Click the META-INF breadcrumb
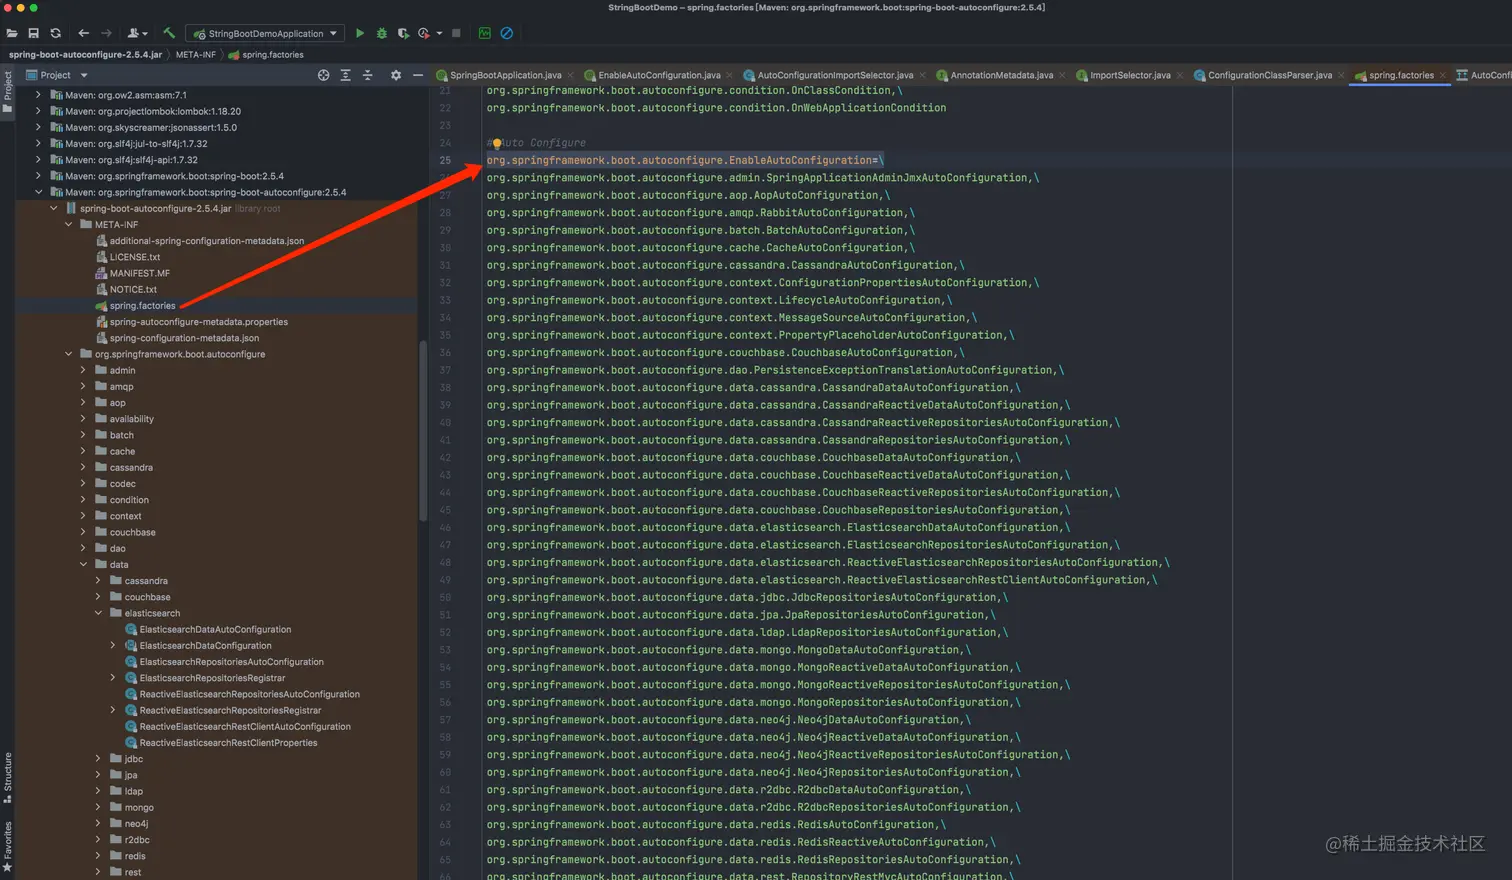1512x880 pixels. pos(196,55)
